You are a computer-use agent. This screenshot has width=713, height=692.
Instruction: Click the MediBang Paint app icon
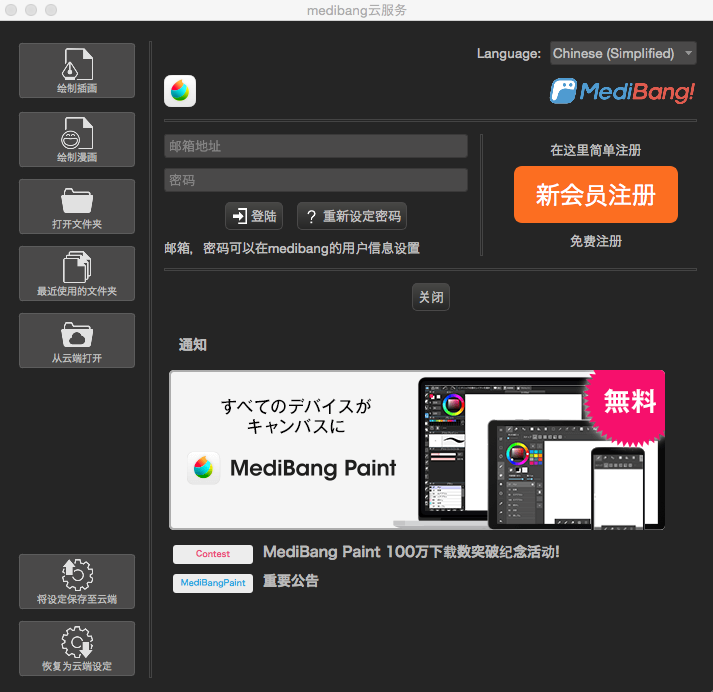180,91
